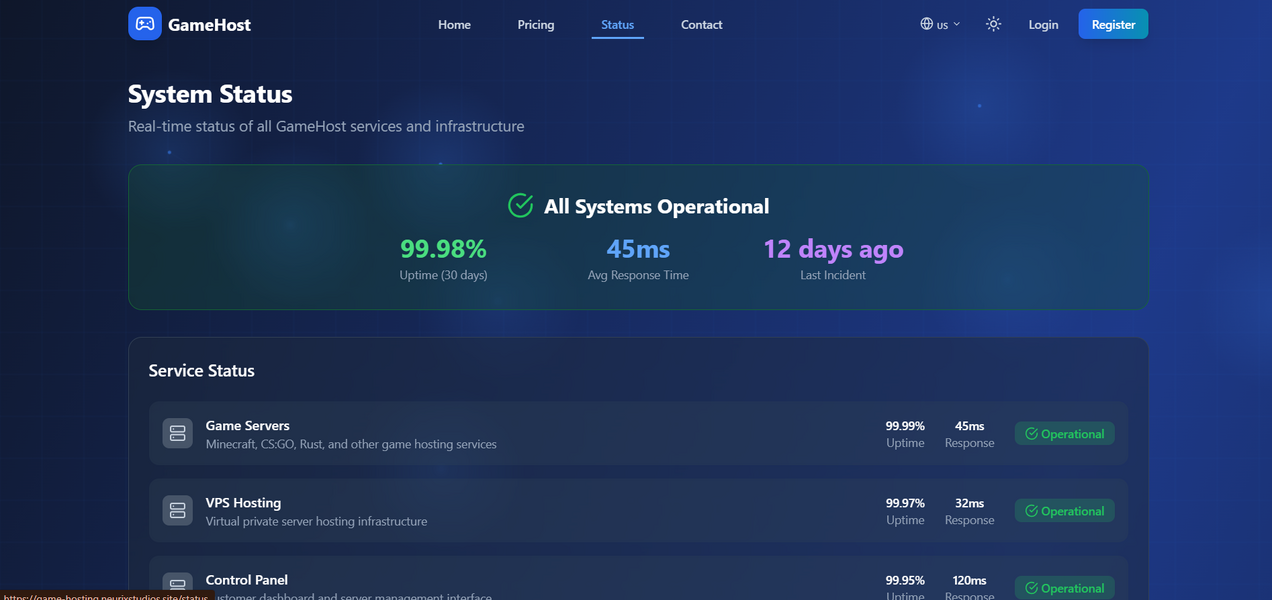The height and width of the screenshot is (600, 1272).
Task: Click the GameHost brand name
Action: tap(209, 25)
